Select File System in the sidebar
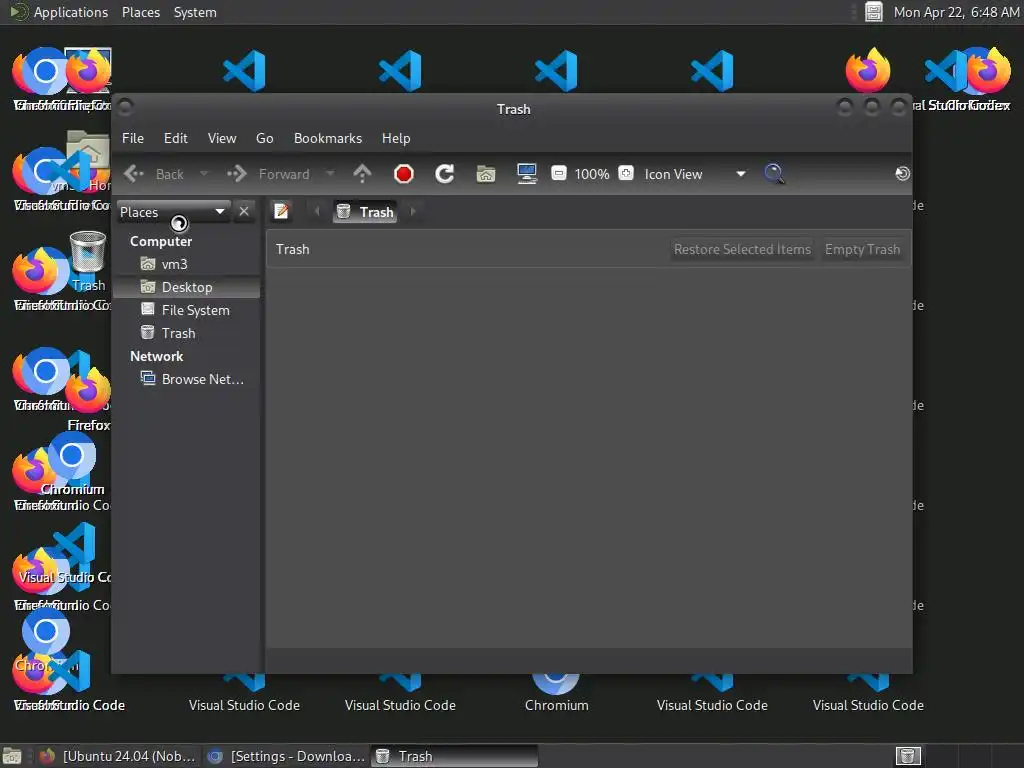 (x=187, y=310)
